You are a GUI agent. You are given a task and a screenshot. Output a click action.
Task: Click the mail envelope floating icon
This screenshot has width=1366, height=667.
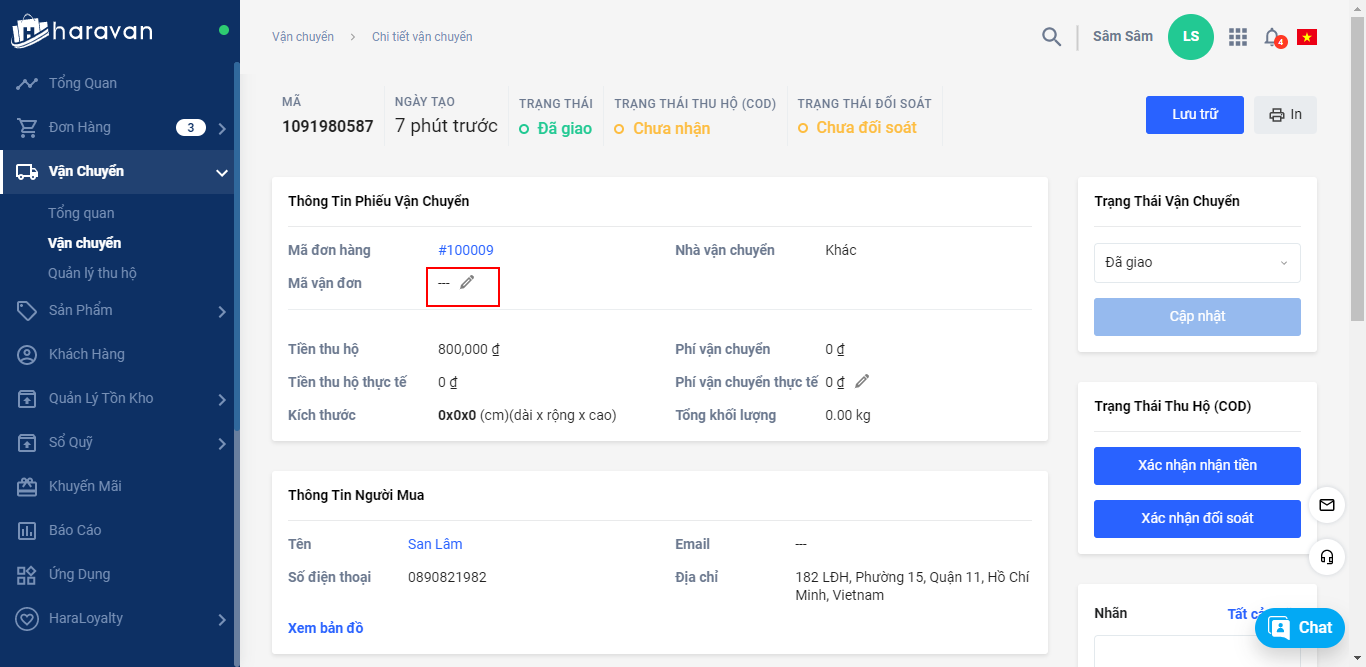(x=1327, y=505)
